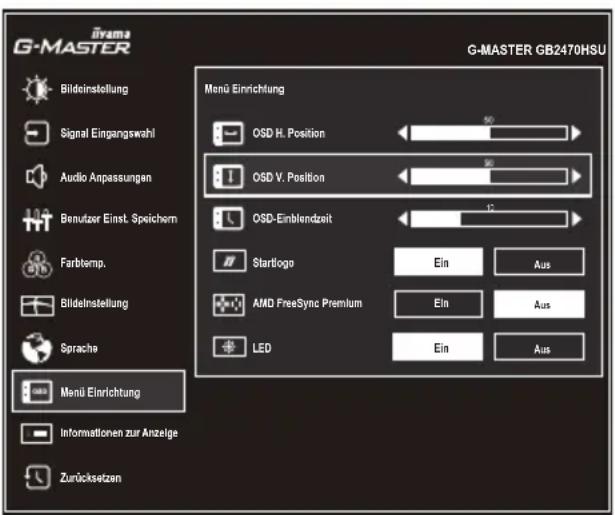Open the Signal Eingangswahl menu label
Image resolution: width=615 pixels, height=515 pixels.
107,133
